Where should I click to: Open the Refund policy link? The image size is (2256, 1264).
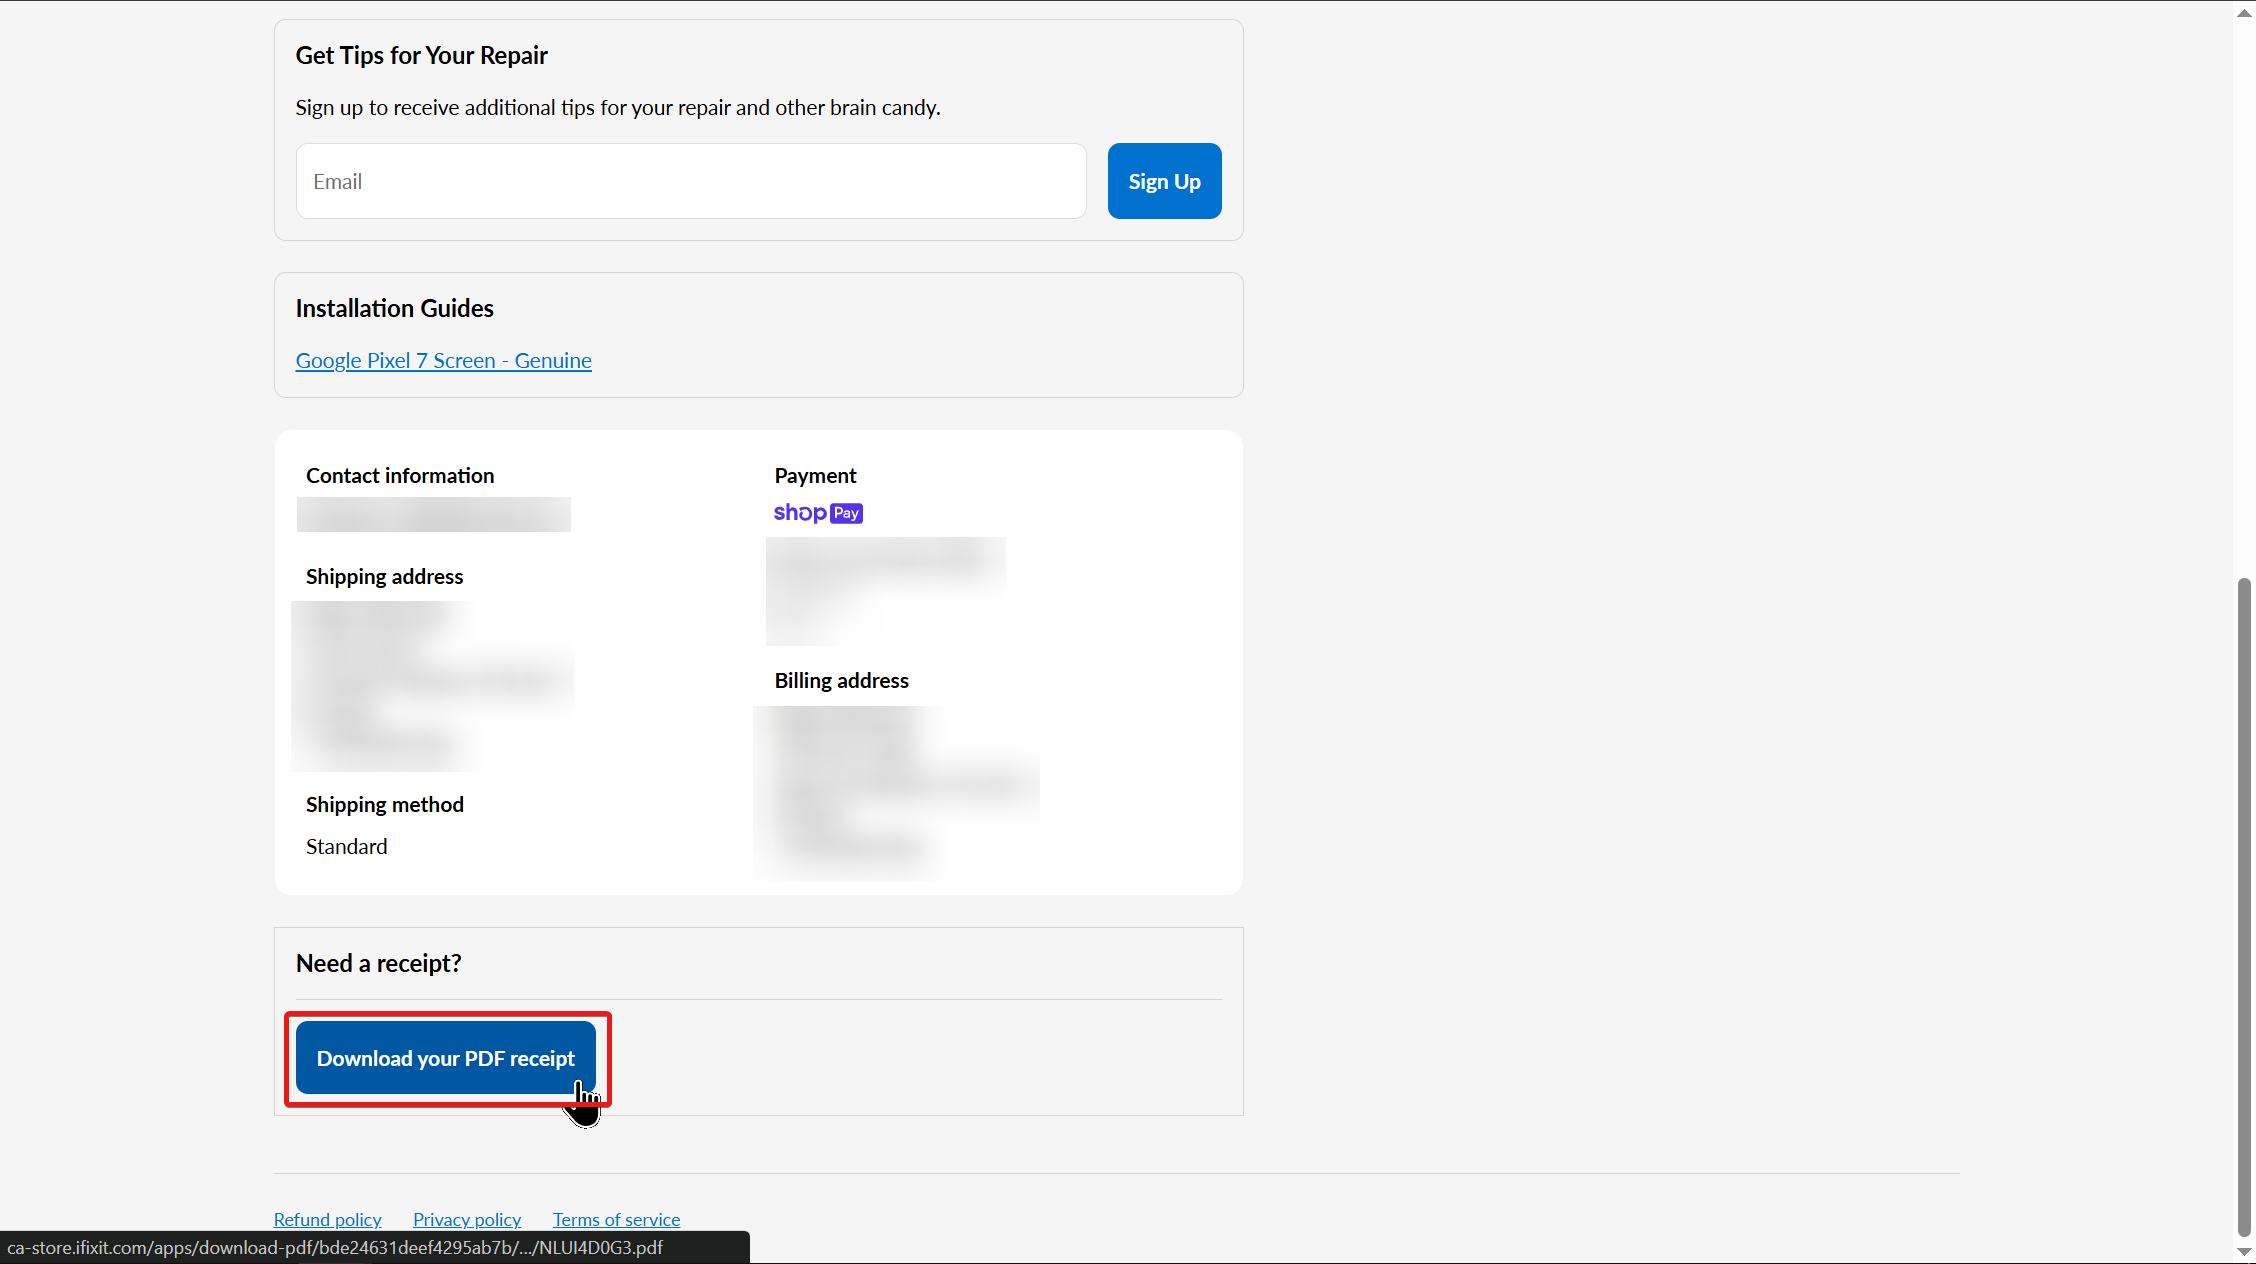(x=327, y=1219)
